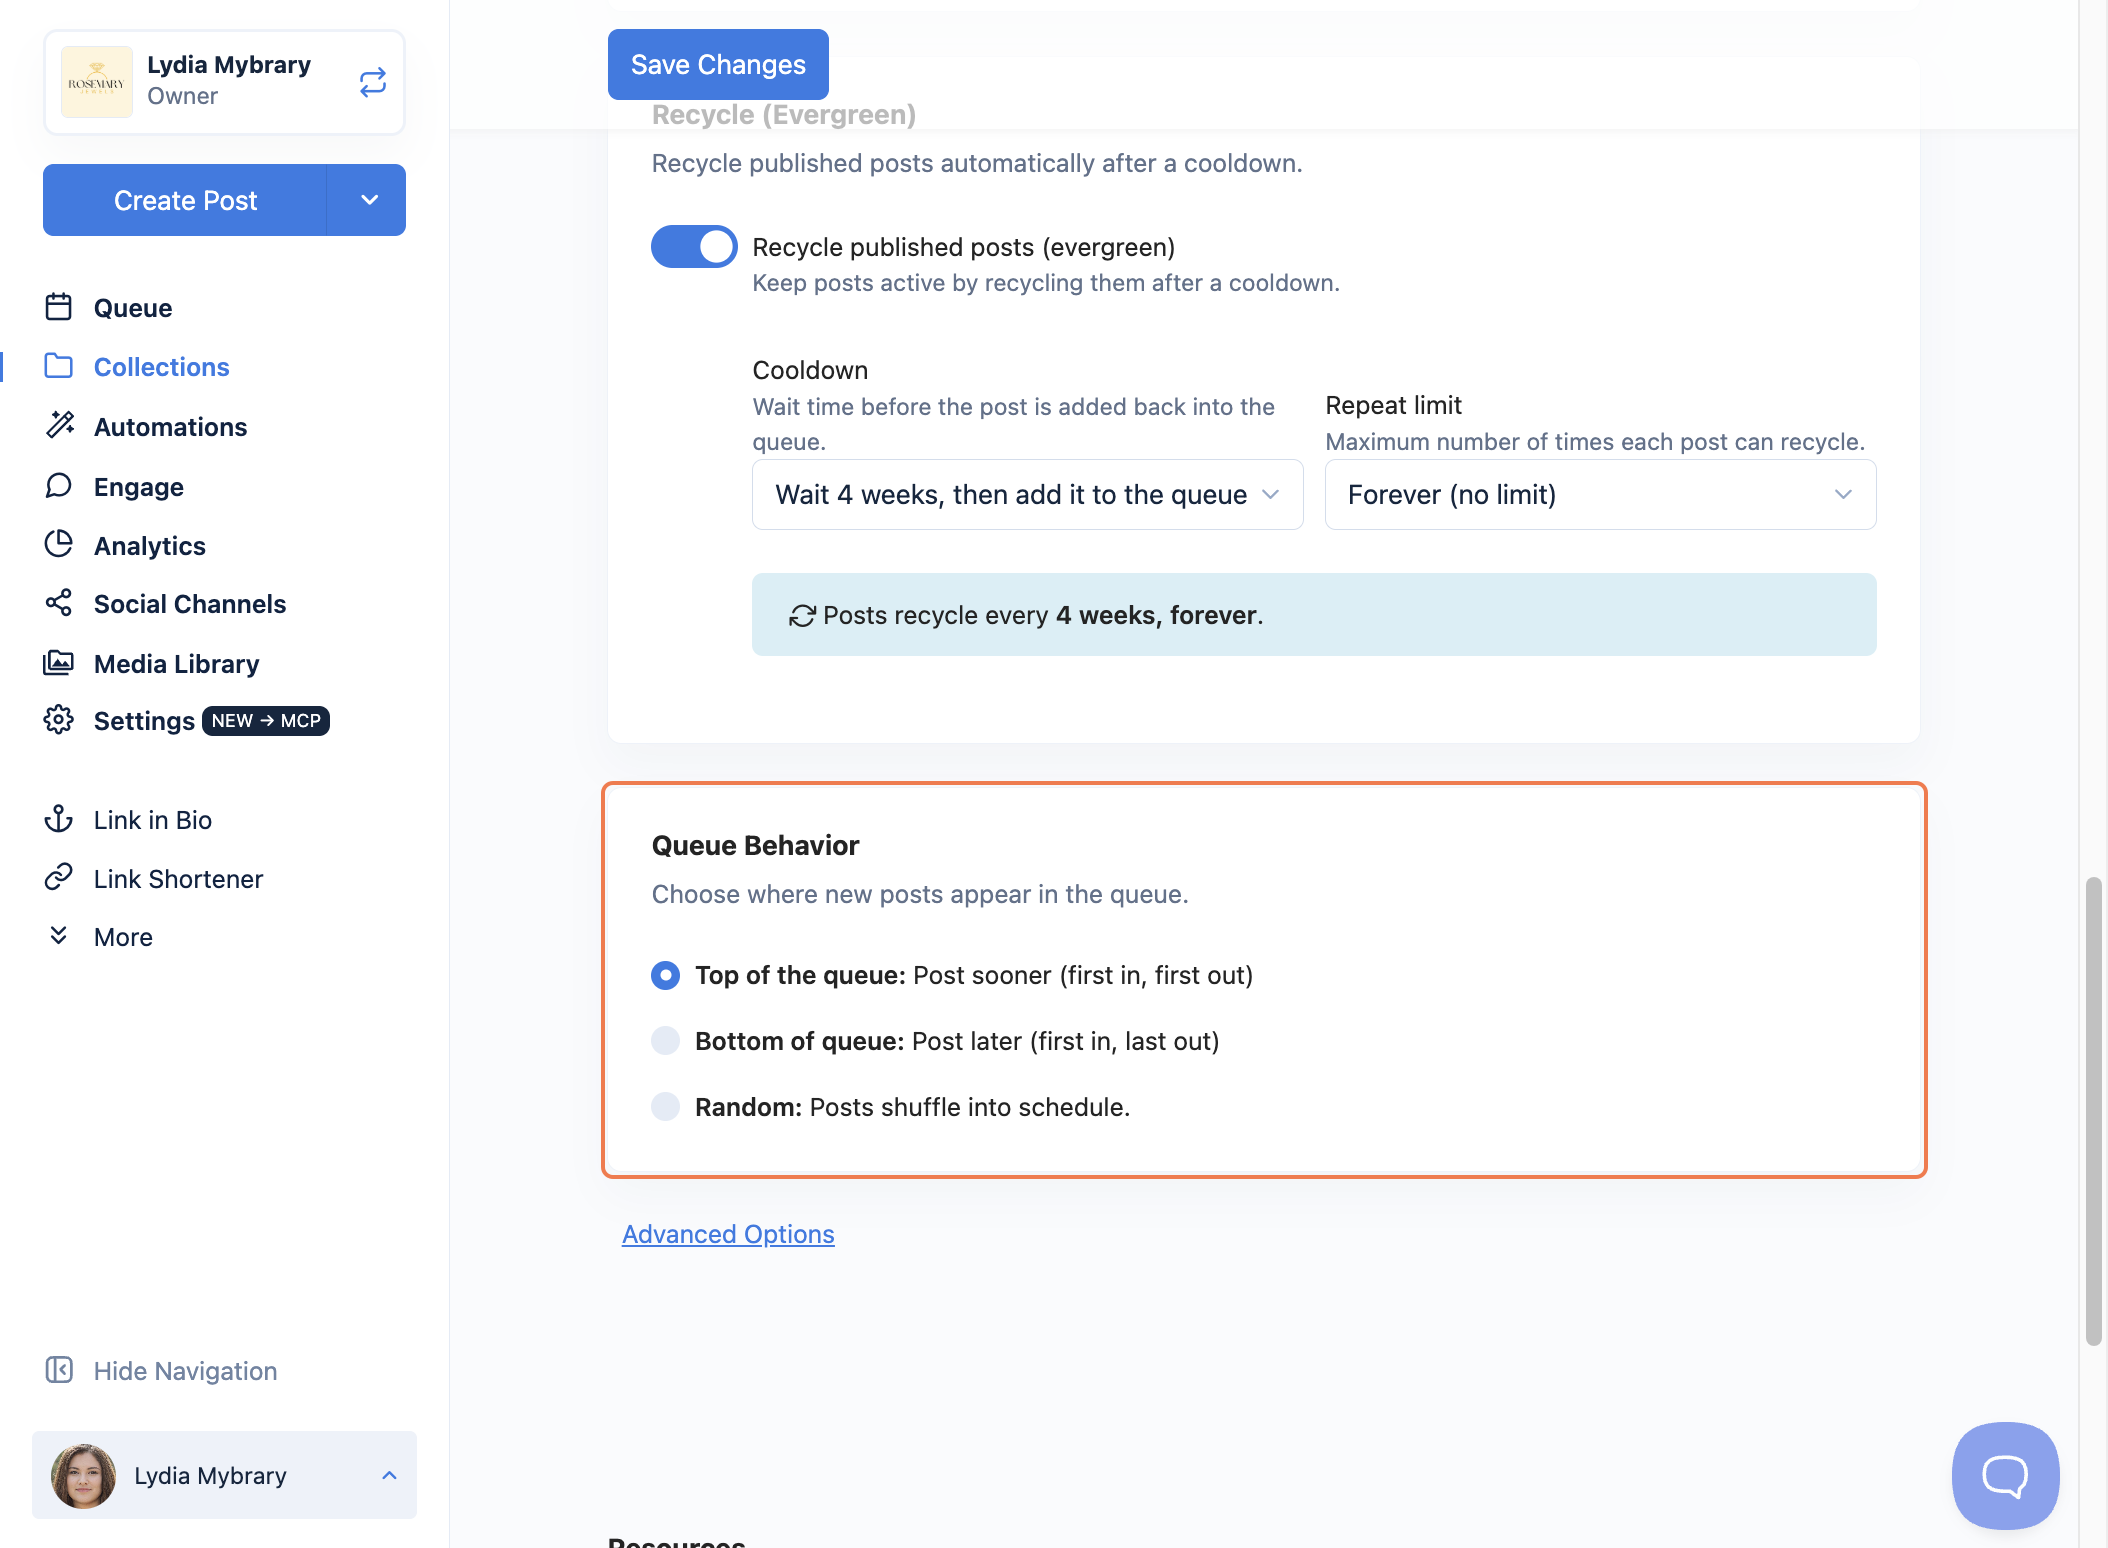2108x1548 pixels.
Task: Open Media Library image icon
Action: point(59,663)
